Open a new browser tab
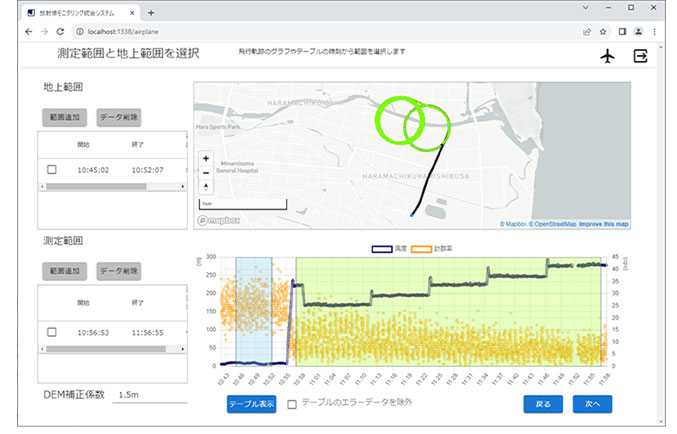 click(x=151, y=13)
